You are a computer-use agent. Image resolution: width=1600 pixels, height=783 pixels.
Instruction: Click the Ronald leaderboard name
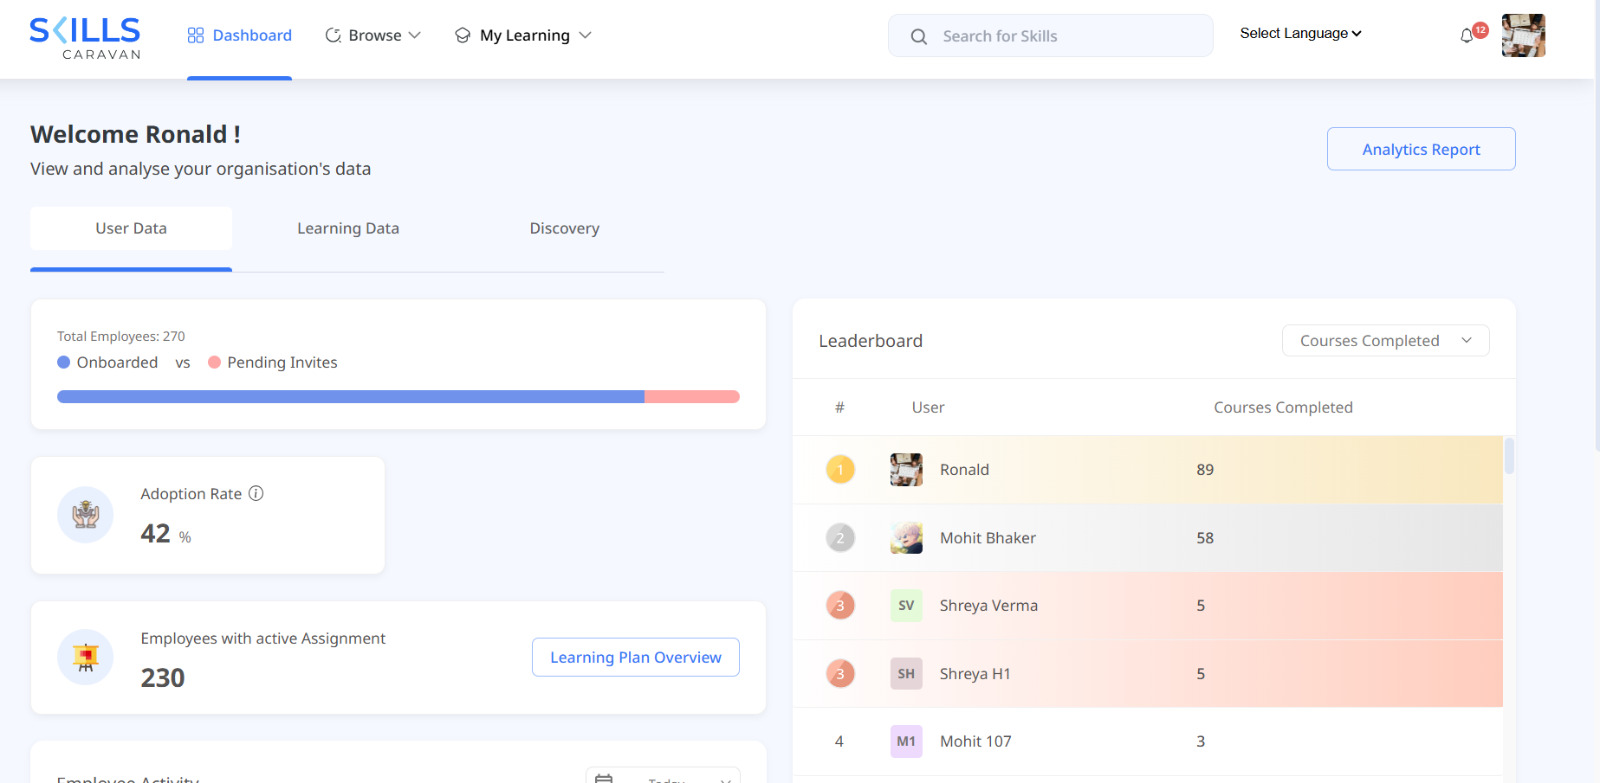point(964,469)
